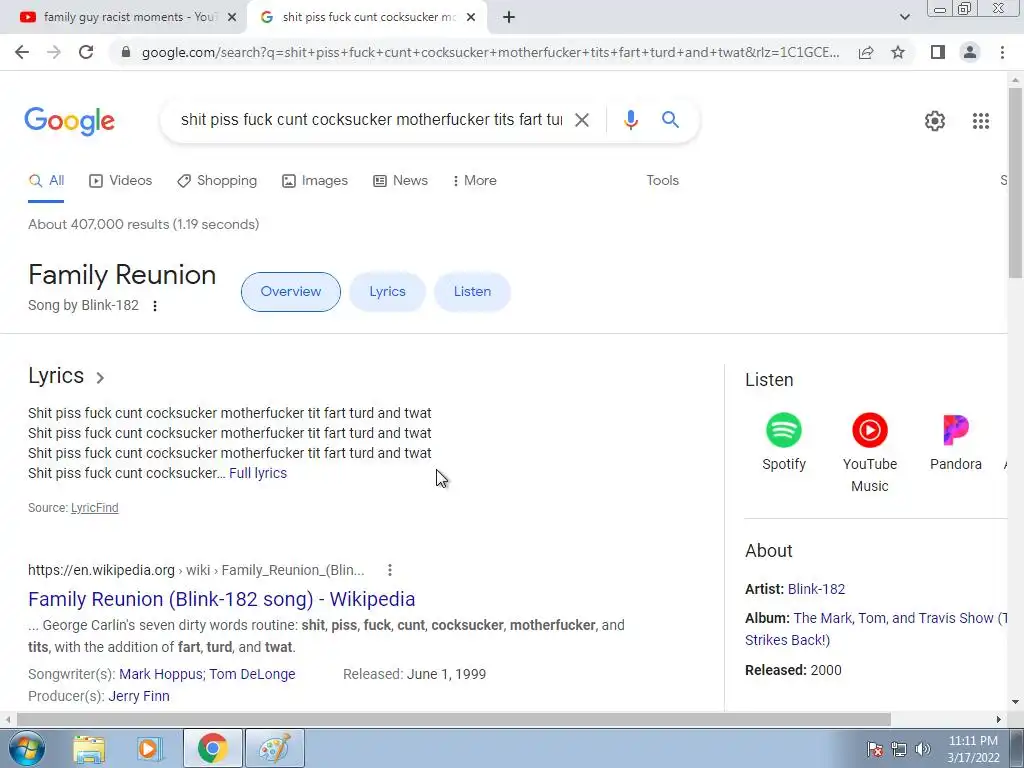Open Google settings gear icon

(935, 121)
